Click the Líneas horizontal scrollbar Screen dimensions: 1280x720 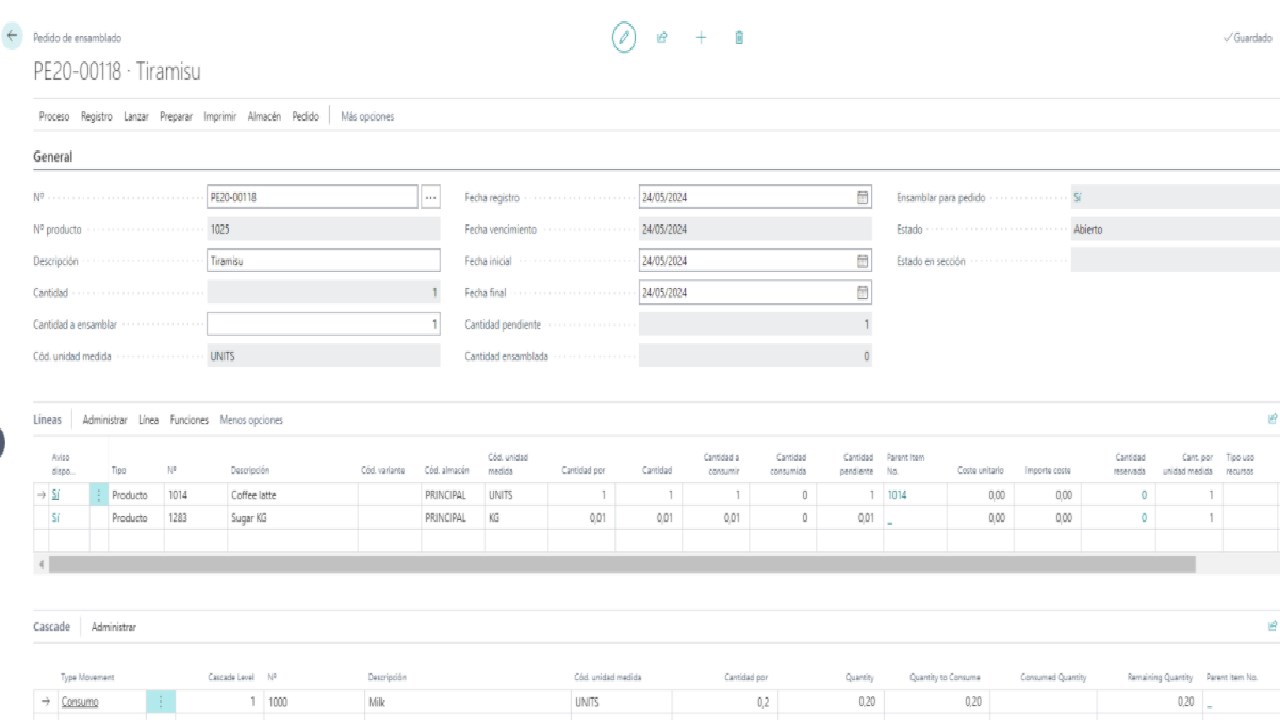(622, 565)
